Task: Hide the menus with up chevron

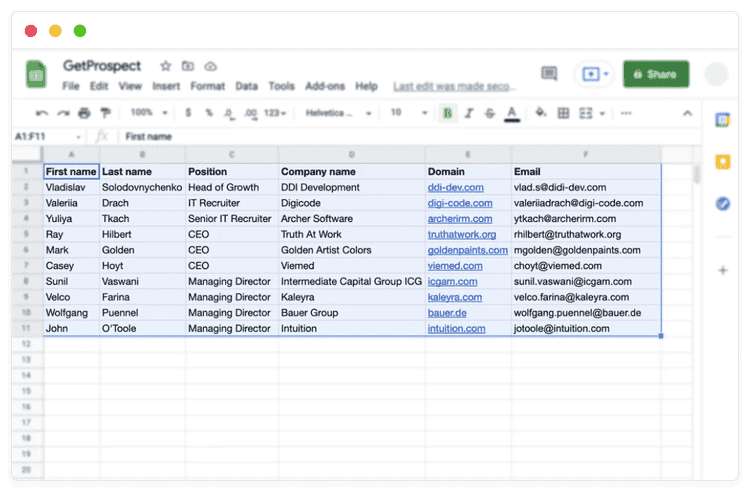Action: click(687, 113)
